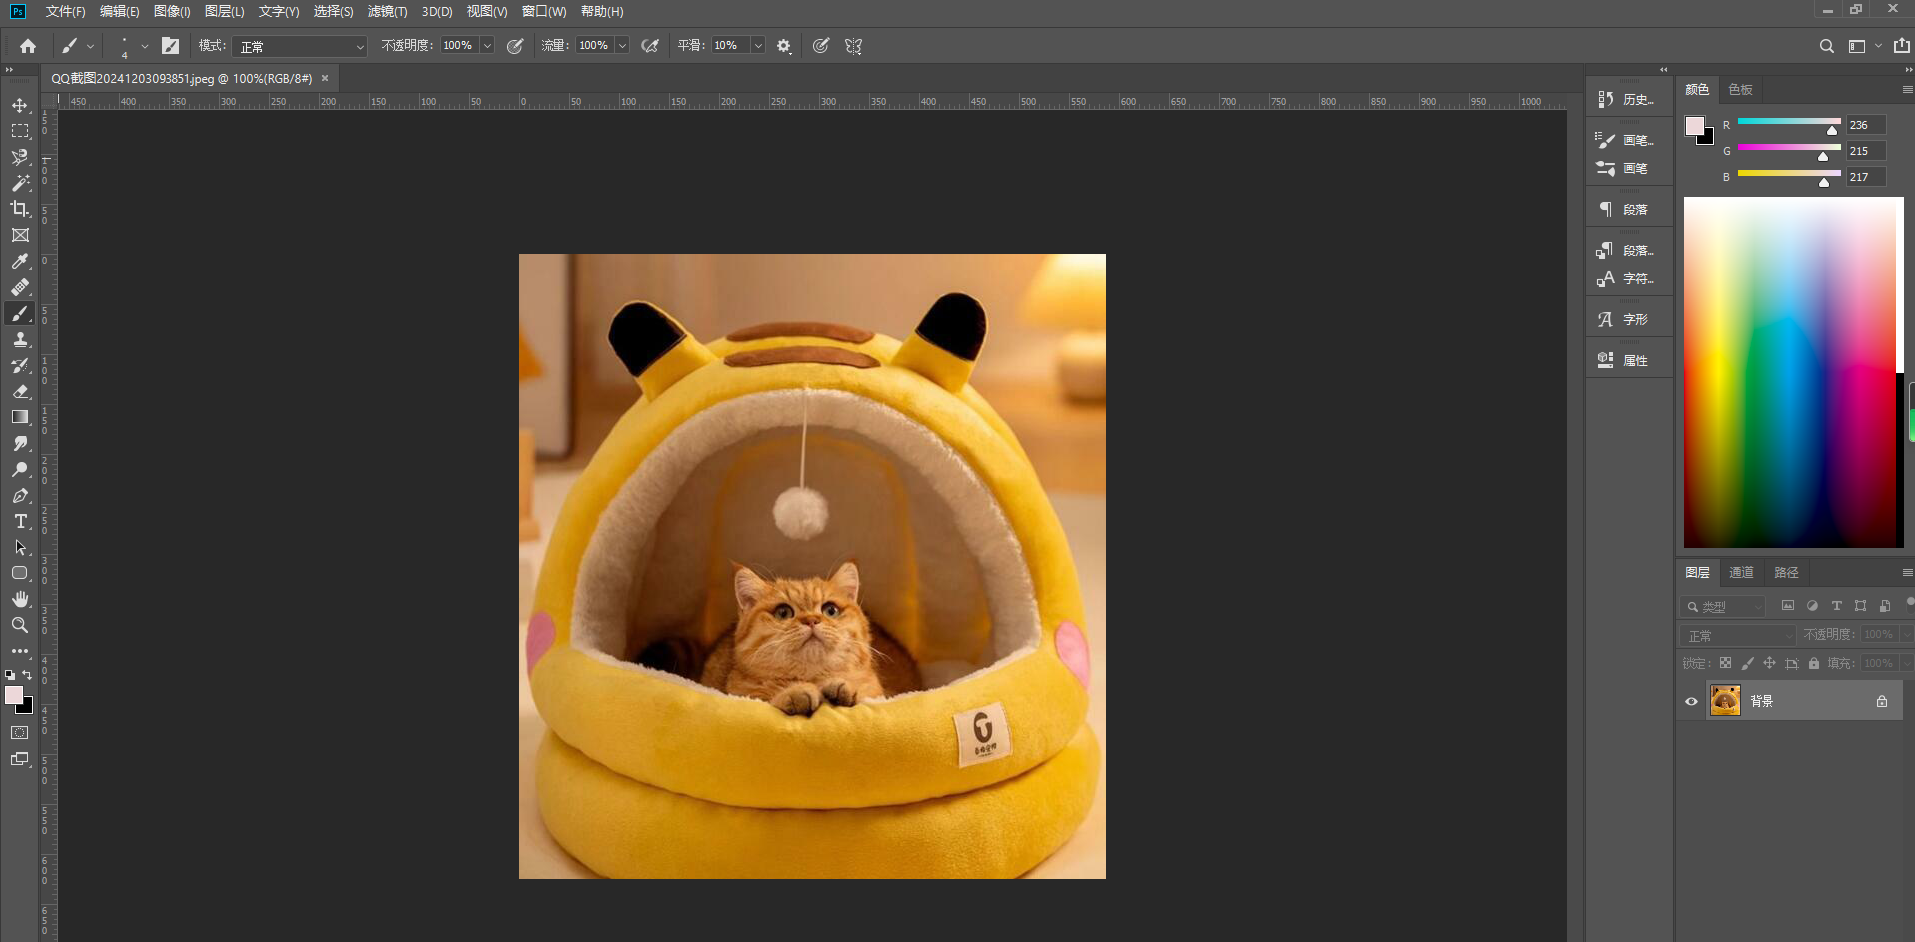Open the 字形 glyphs panel
The width and height of the screenshot is (1915, 942).
coord(1627,319)
